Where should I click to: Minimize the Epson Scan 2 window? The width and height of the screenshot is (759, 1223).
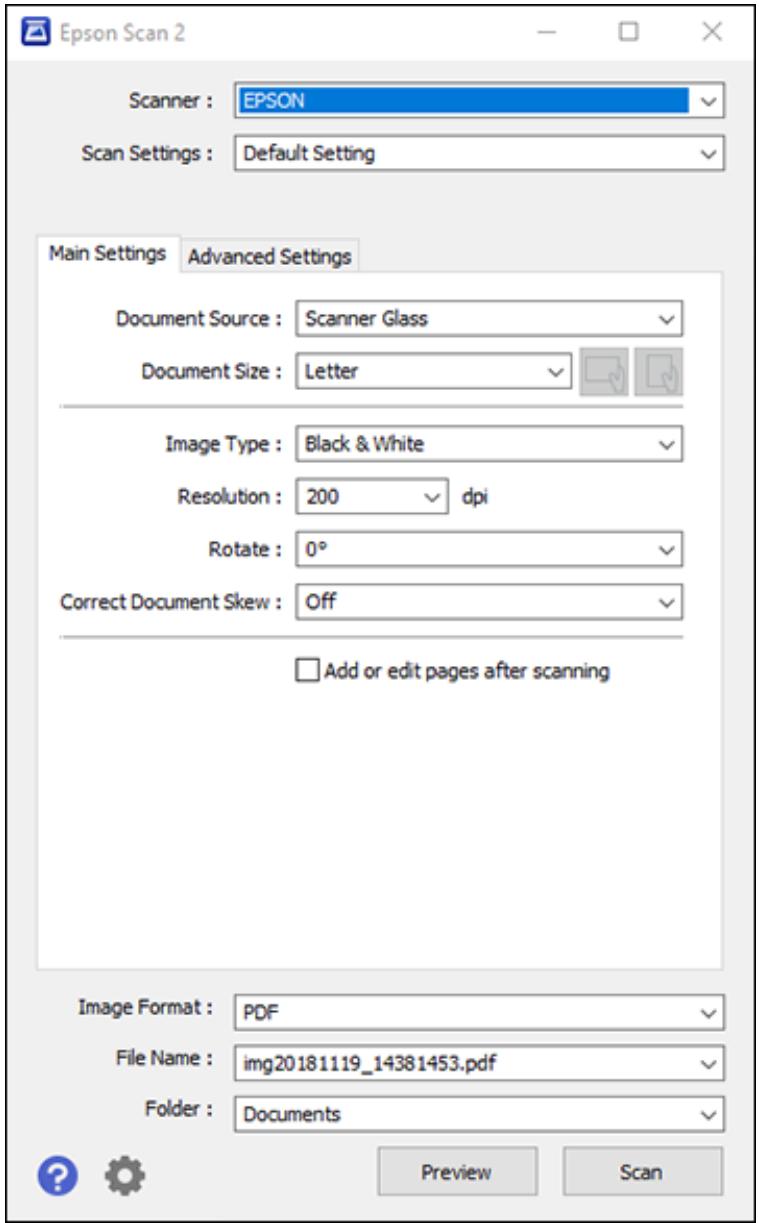[x=546, y=33]
